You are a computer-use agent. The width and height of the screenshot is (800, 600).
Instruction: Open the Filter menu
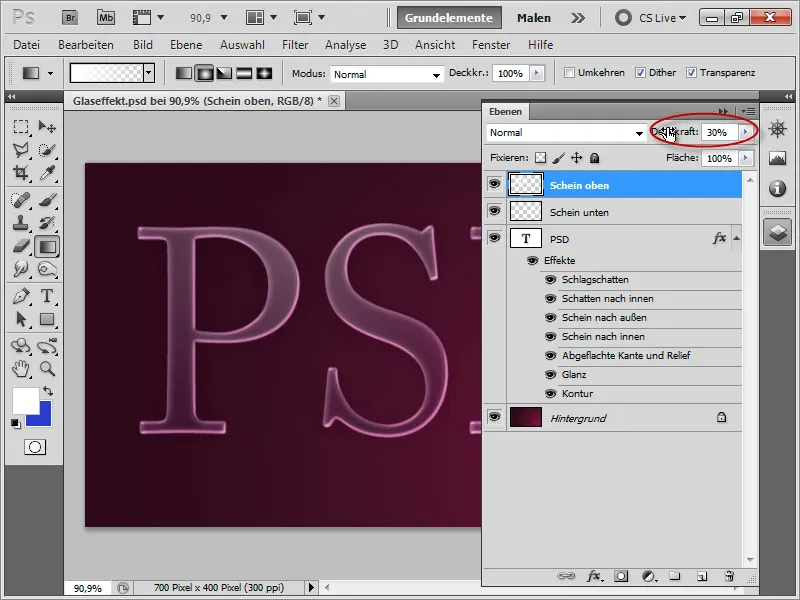coord(295,45)
